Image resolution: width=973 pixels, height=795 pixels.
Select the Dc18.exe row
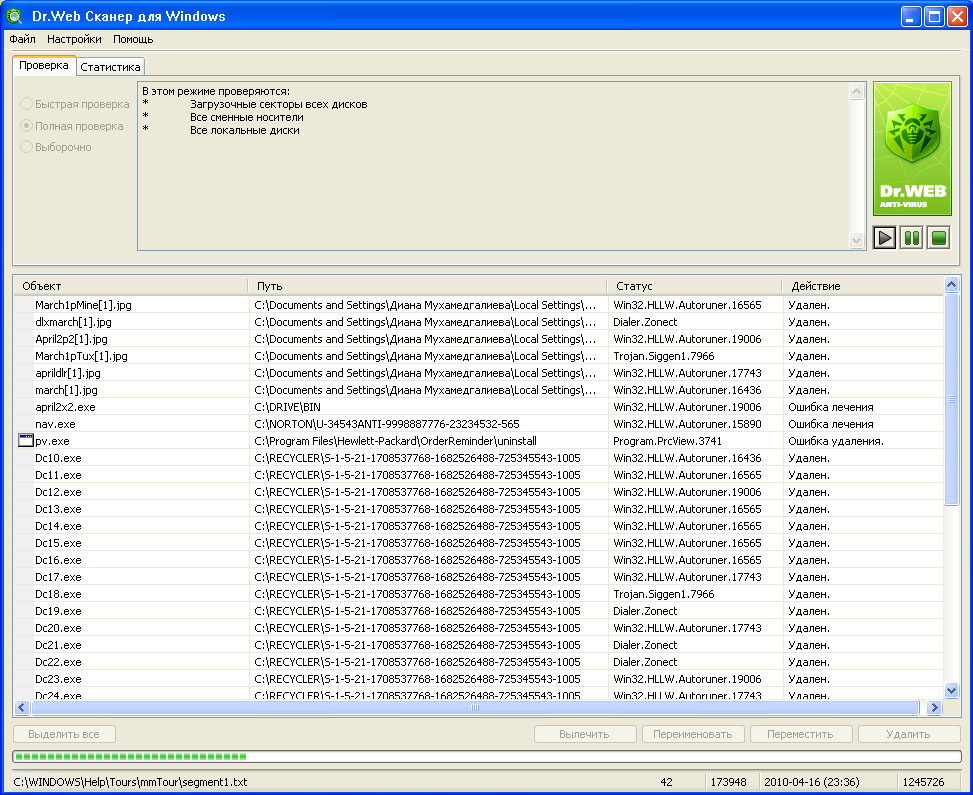[x=478, y=594]
